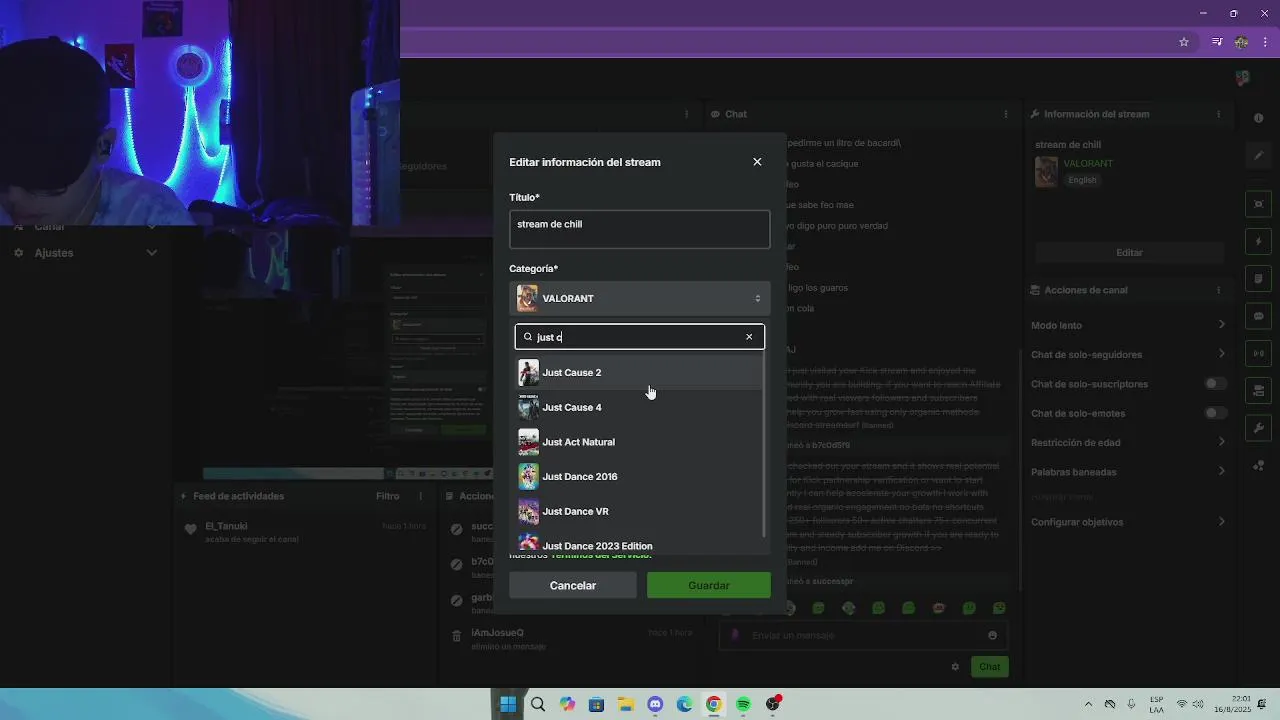Clear the category search text
The height and width of the screenshot is (720, 1280).
tap(749, 337)
